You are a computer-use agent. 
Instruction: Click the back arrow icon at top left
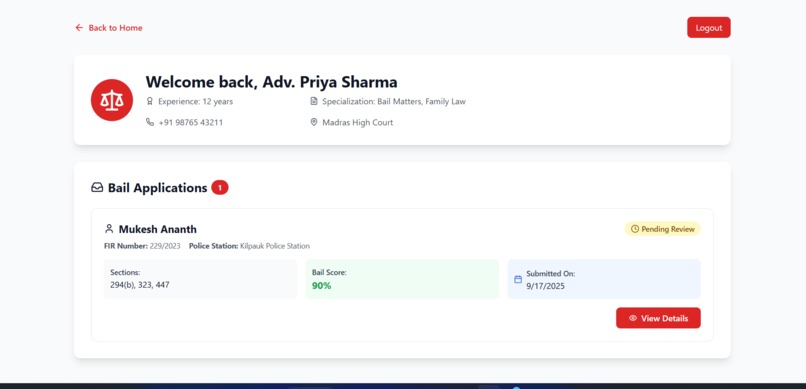[x=79, y=28]
